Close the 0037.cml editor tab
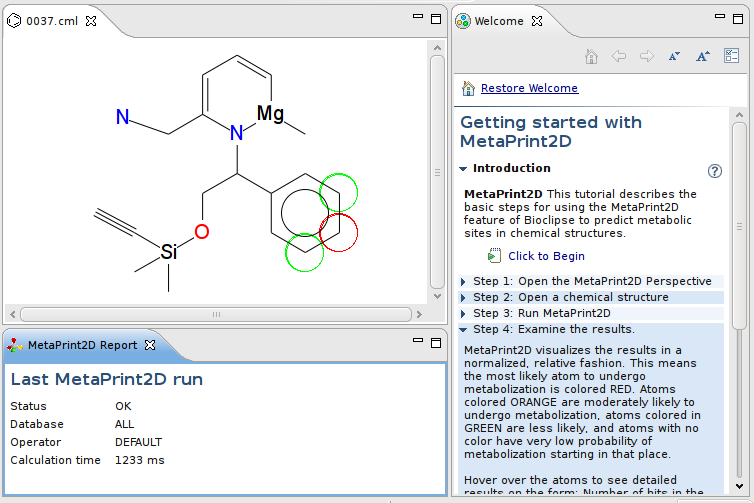Viewport: 754px width, 503px height. 91,21
